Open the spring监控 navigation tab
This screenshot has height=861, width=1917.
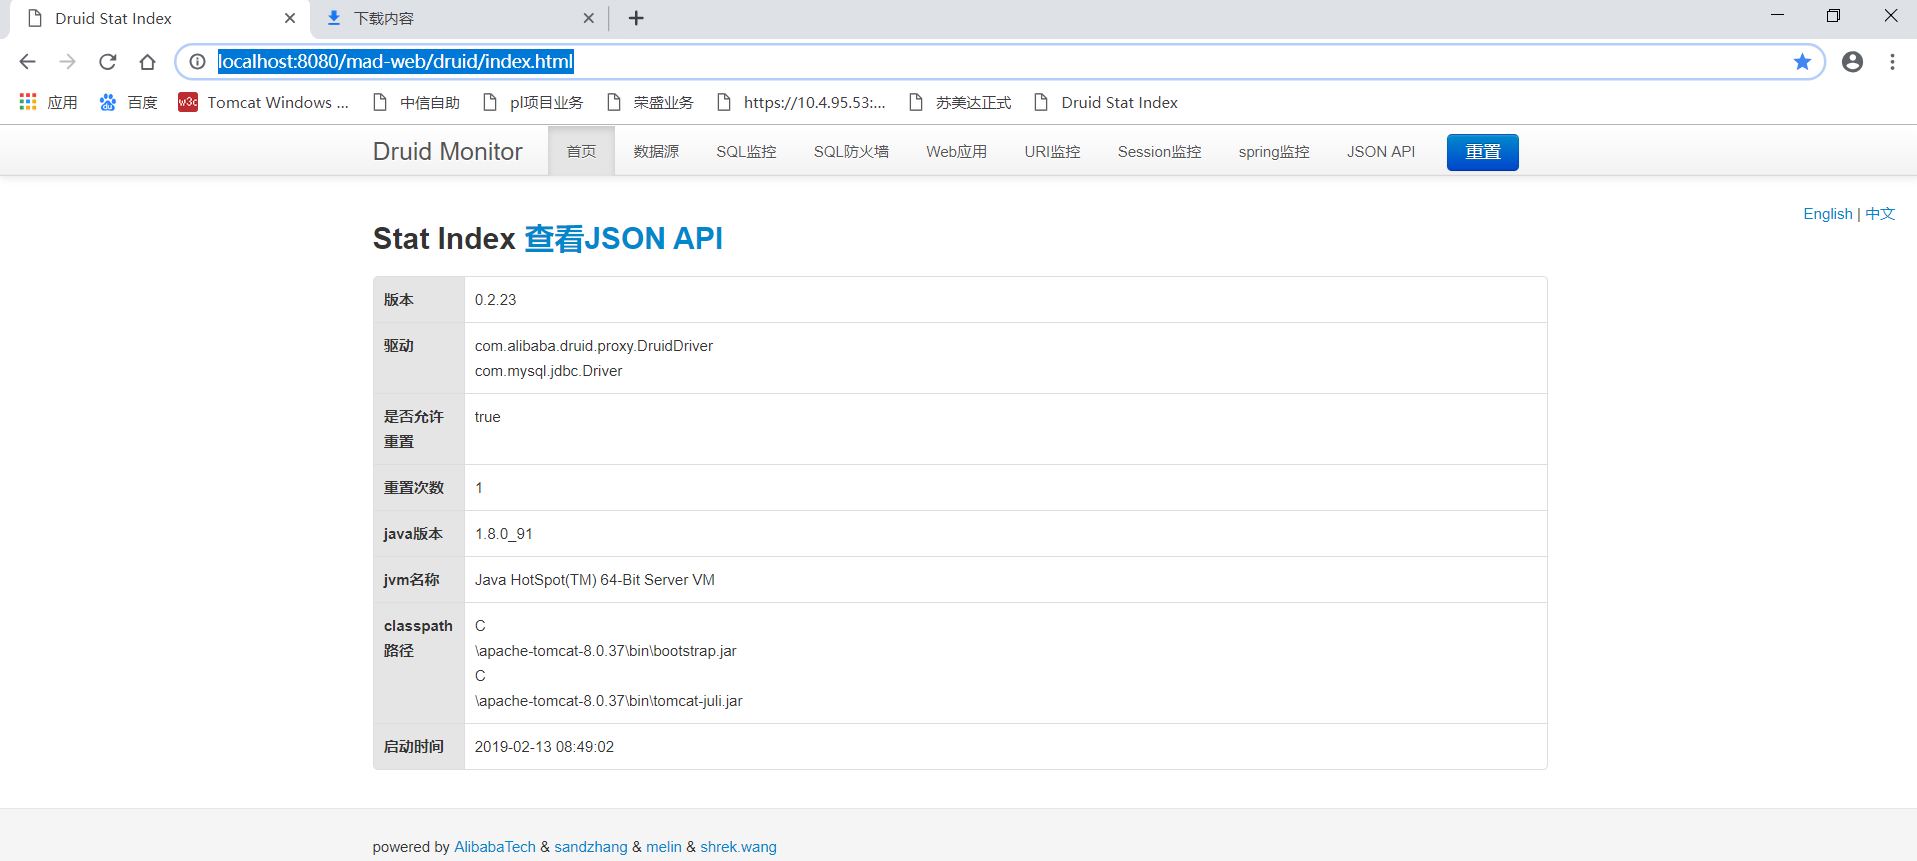(1273, 151)
